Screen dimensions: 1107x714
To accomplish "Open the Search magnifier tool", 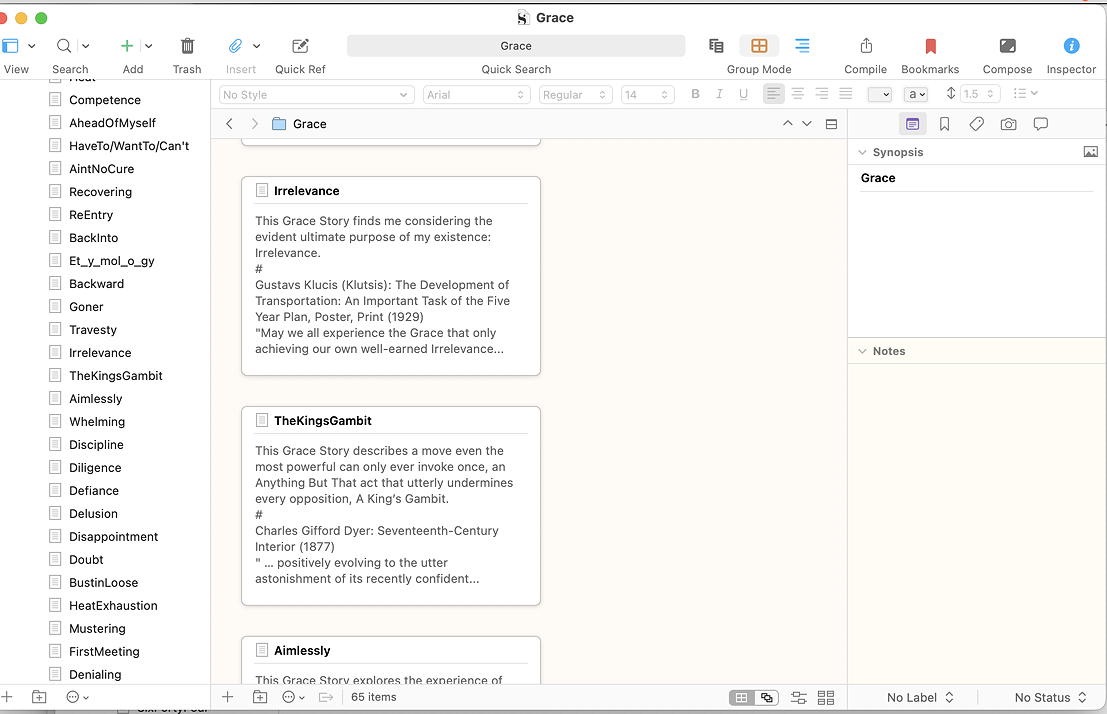I will tap(64, 46).
